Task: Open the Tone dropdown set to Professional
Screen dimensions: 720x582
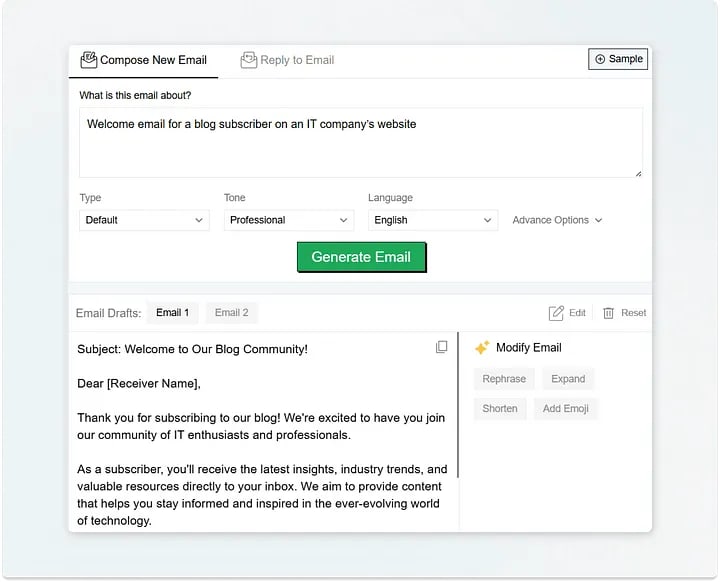Action: point(288,220)
